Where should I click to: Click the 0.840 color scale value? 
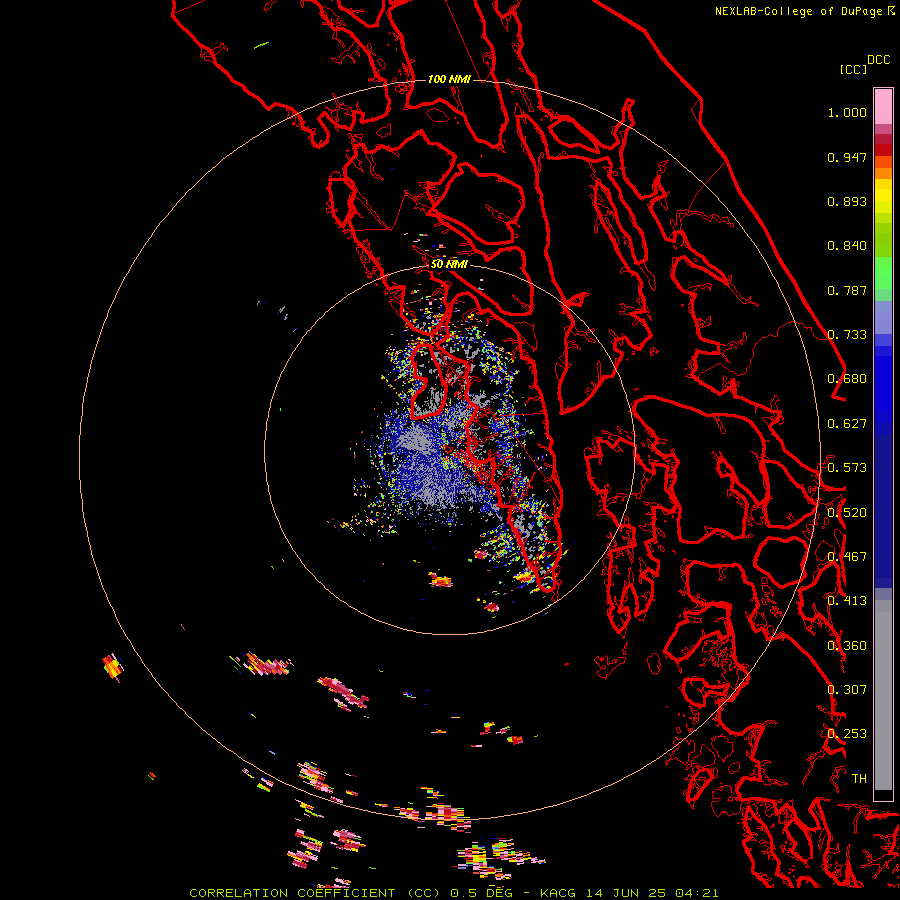847,246
